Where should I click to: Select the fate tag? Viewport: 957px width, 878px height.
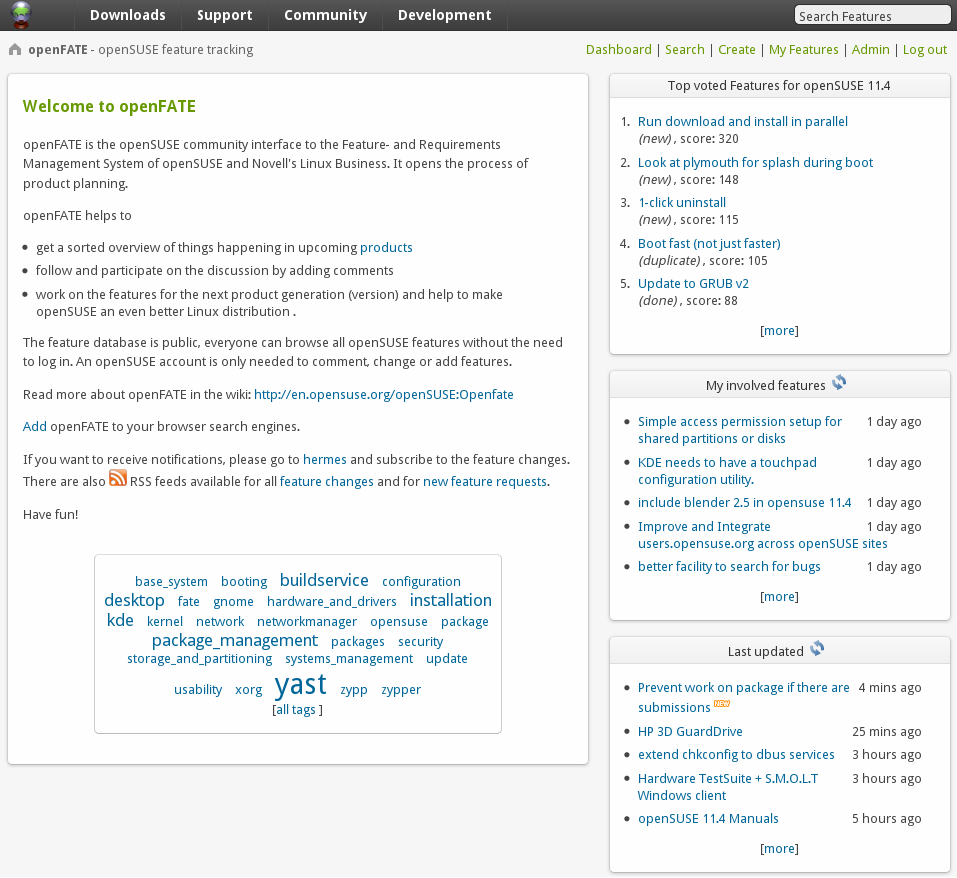pos(189,602)
